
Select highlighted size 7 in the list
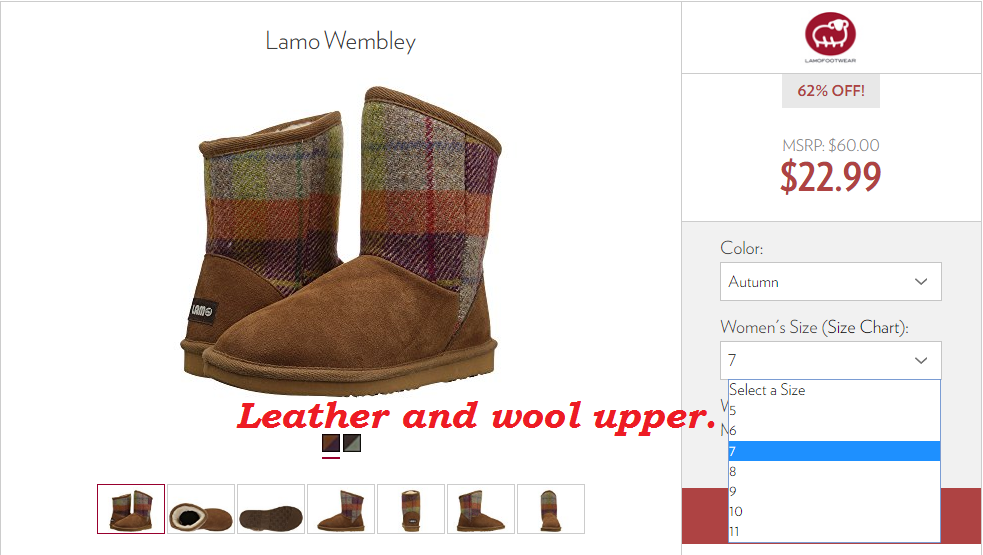coord(834,451)
